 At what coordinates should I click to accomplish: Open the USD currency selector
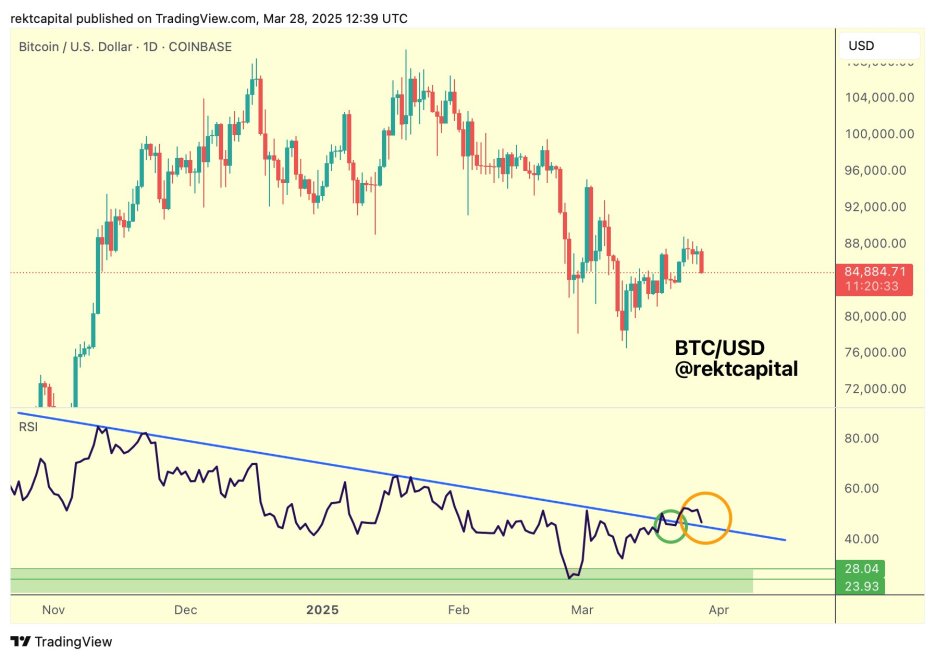click(x=879, y=45)
